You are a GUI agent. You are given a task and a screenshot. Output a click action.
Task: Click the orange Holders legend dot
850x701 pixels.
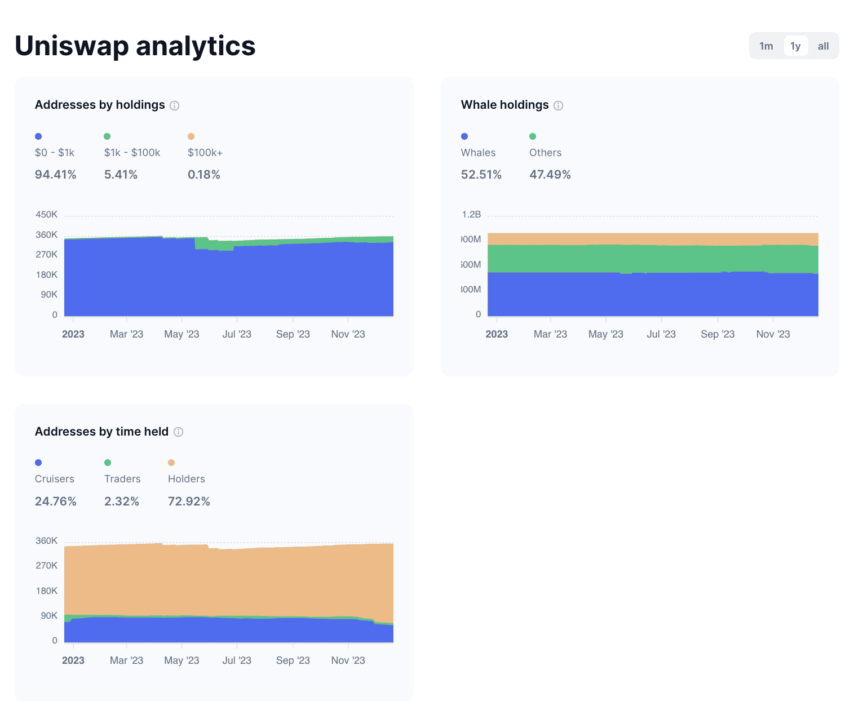[171, 462]
